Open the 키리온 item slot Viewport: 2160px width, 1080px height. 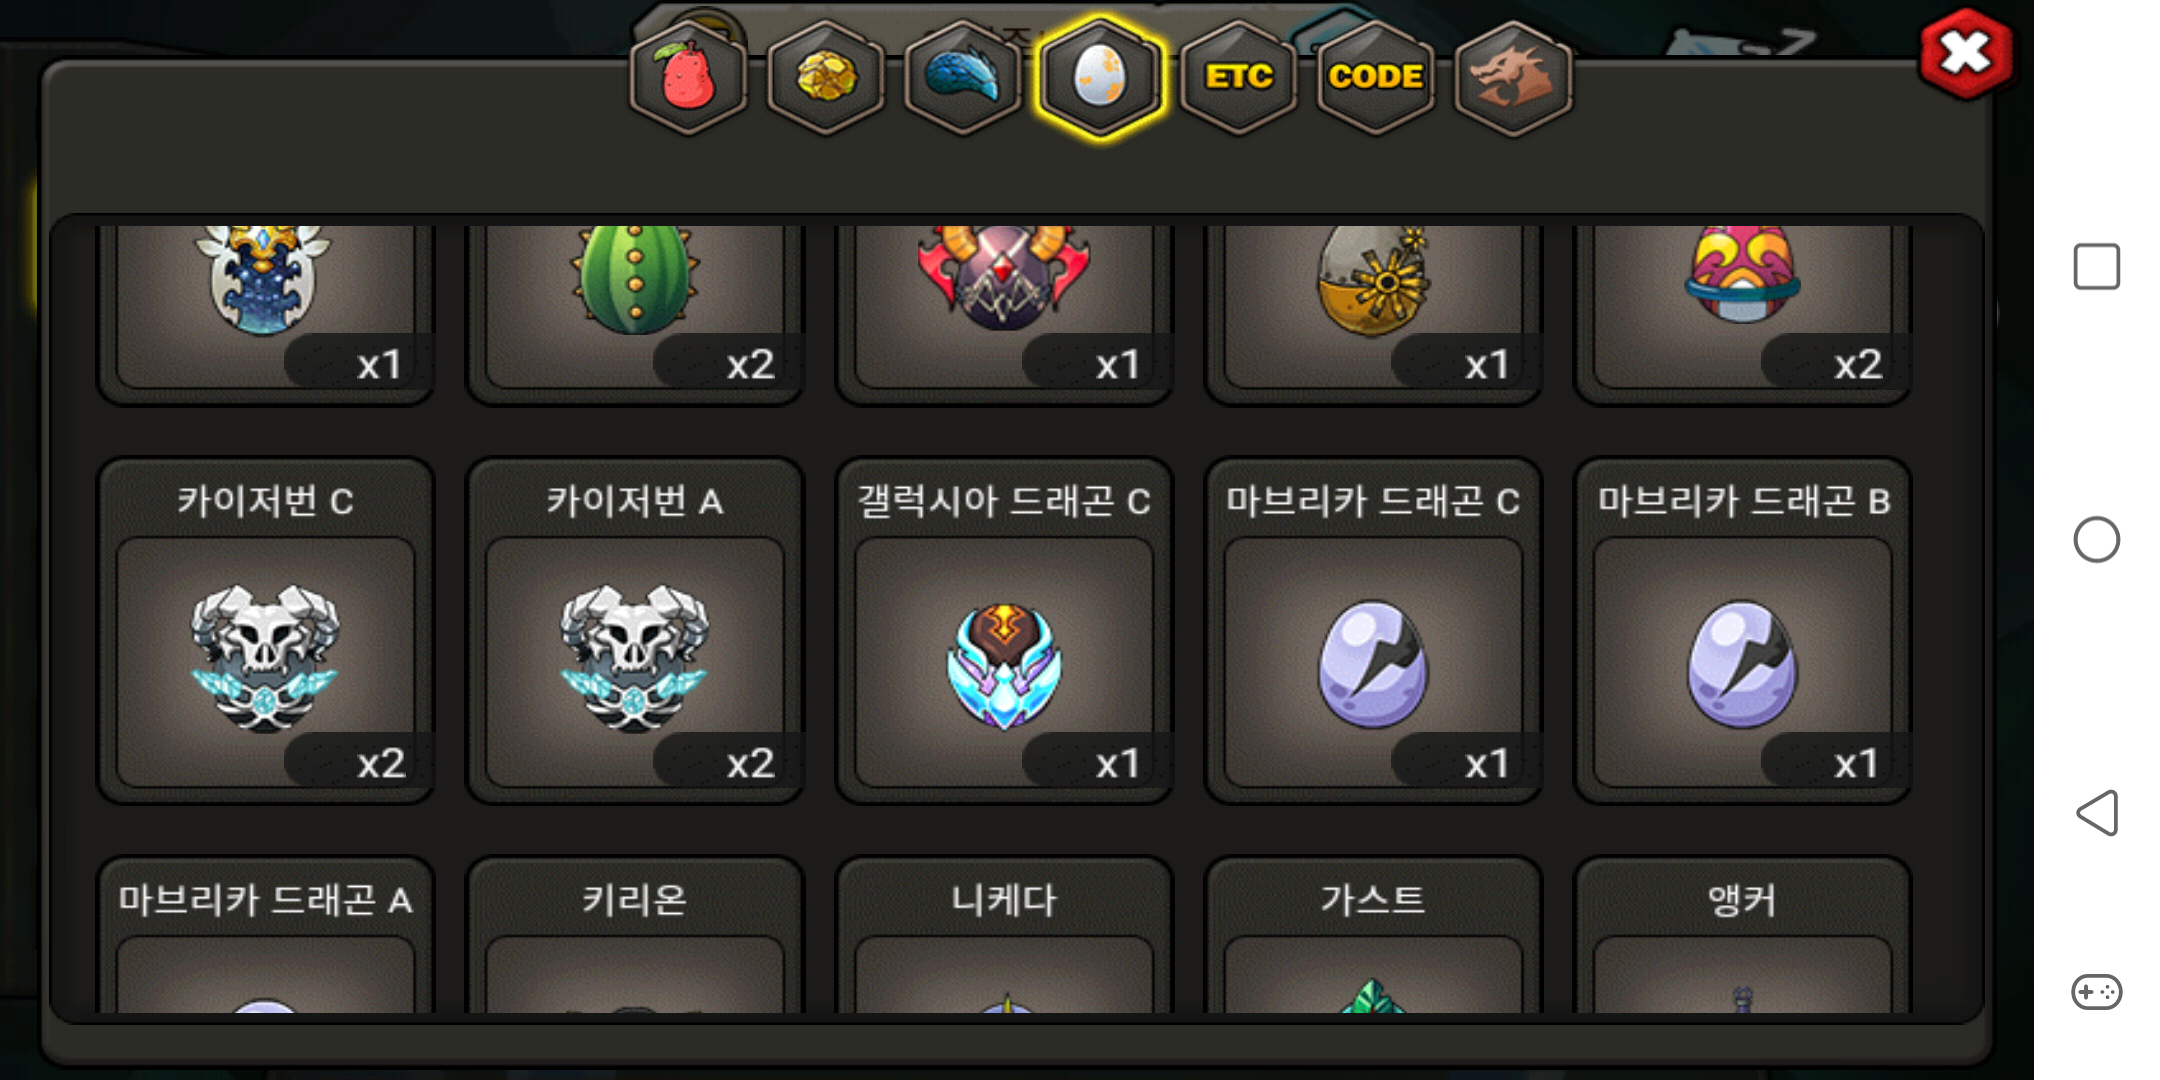point(634,935)
